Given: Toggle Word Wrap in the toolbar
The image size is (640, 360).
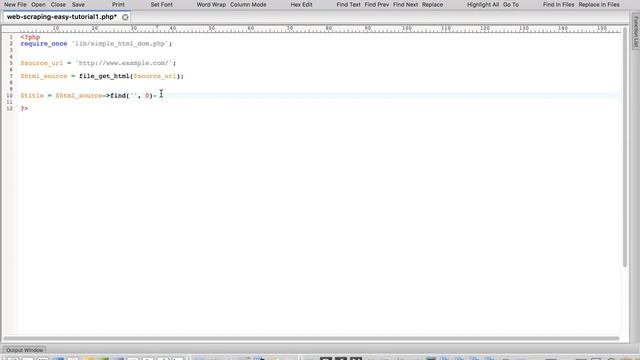Looking at the screenshot, I should pyautogui.click(x=211, y=4).
